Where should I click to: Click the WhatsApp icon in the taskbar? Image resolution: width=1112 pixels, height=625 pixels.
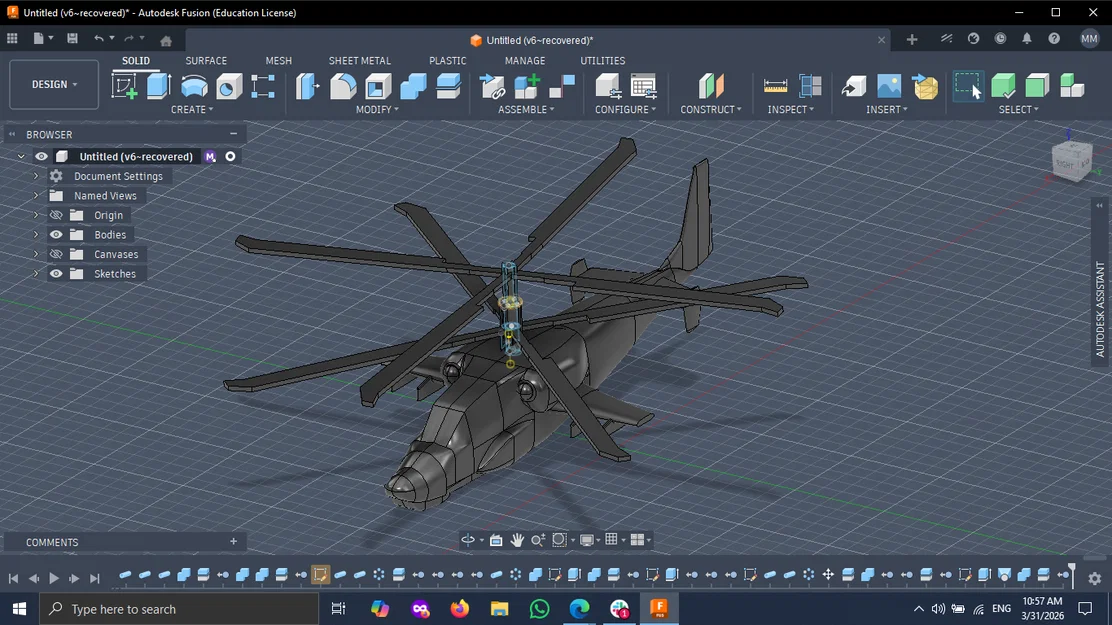point(539,608)
